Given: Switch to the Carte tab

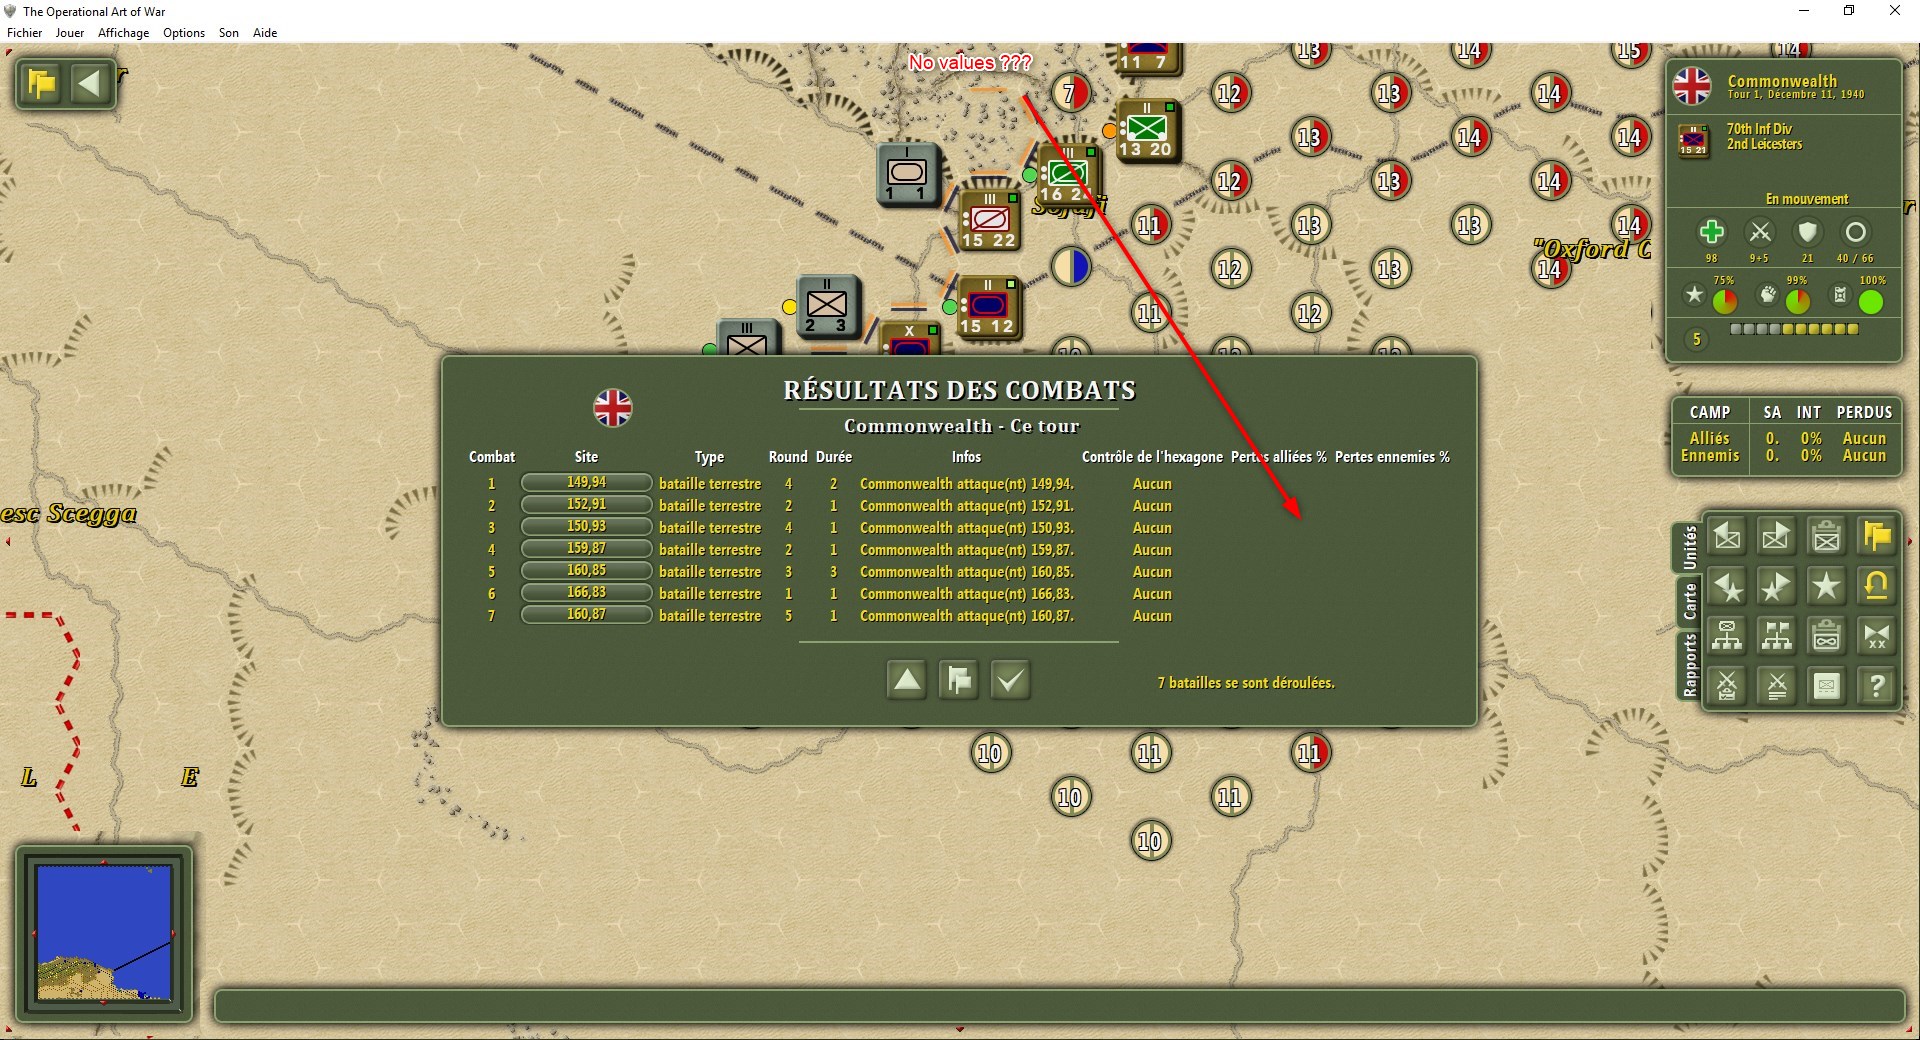Looking at the screenshot, I should pyautogui.click(x=1689, y=603).
